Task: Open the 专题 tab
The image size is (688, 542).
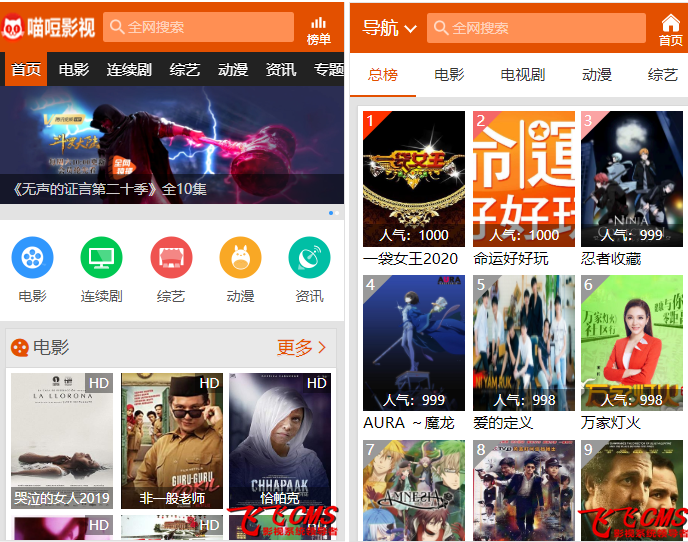Action: coord(328,69)
